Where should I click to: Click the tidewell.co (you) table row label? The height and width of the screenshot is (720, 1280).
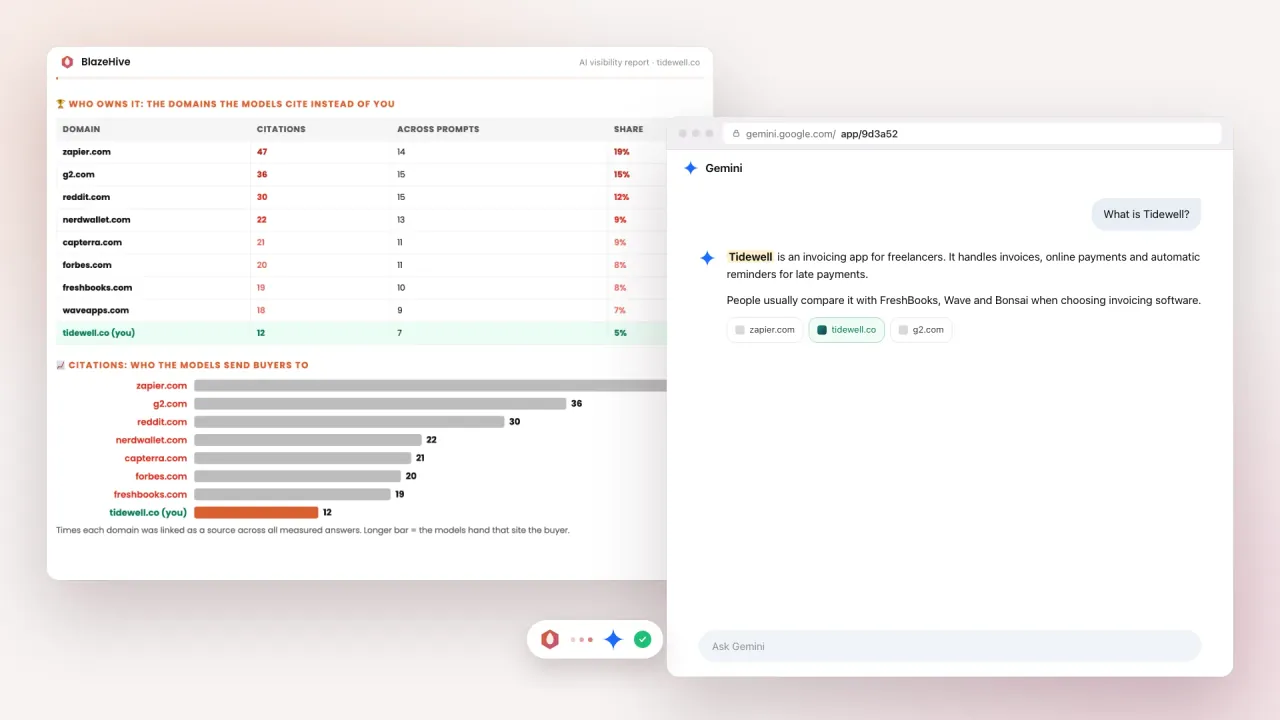point(100,333)
